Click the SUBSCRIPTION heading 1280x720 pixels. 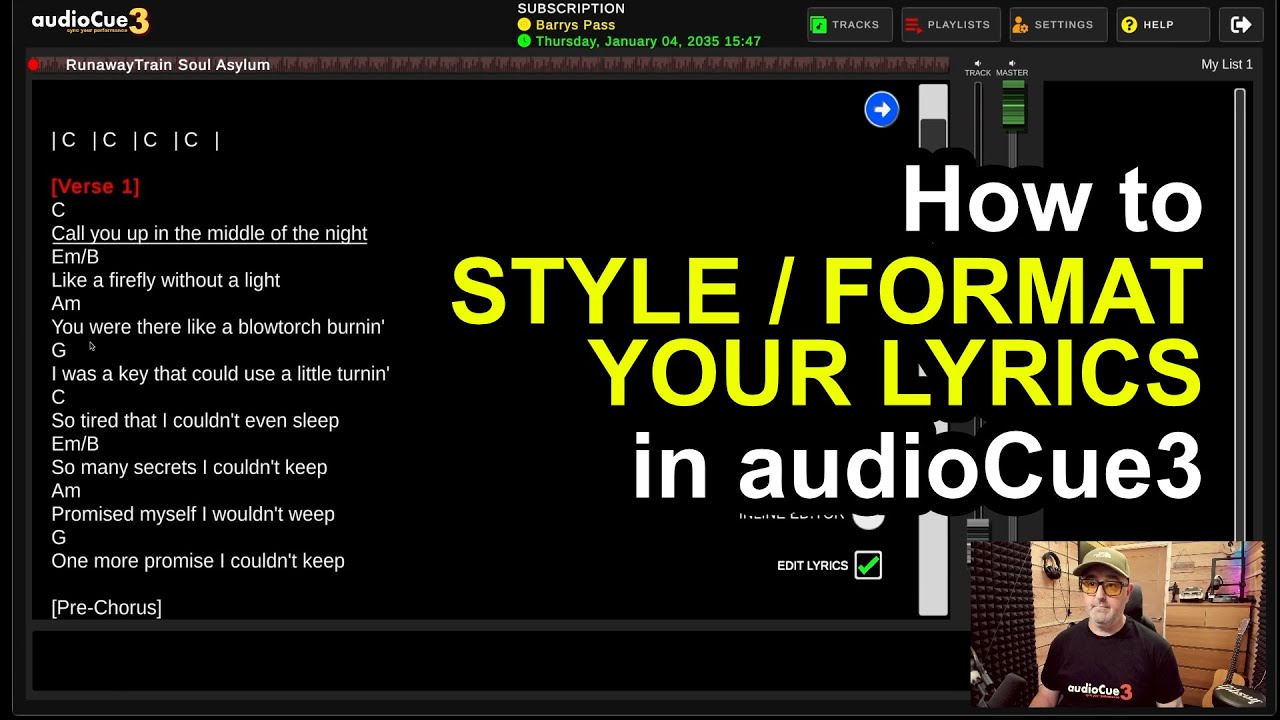tap(571, 8)
